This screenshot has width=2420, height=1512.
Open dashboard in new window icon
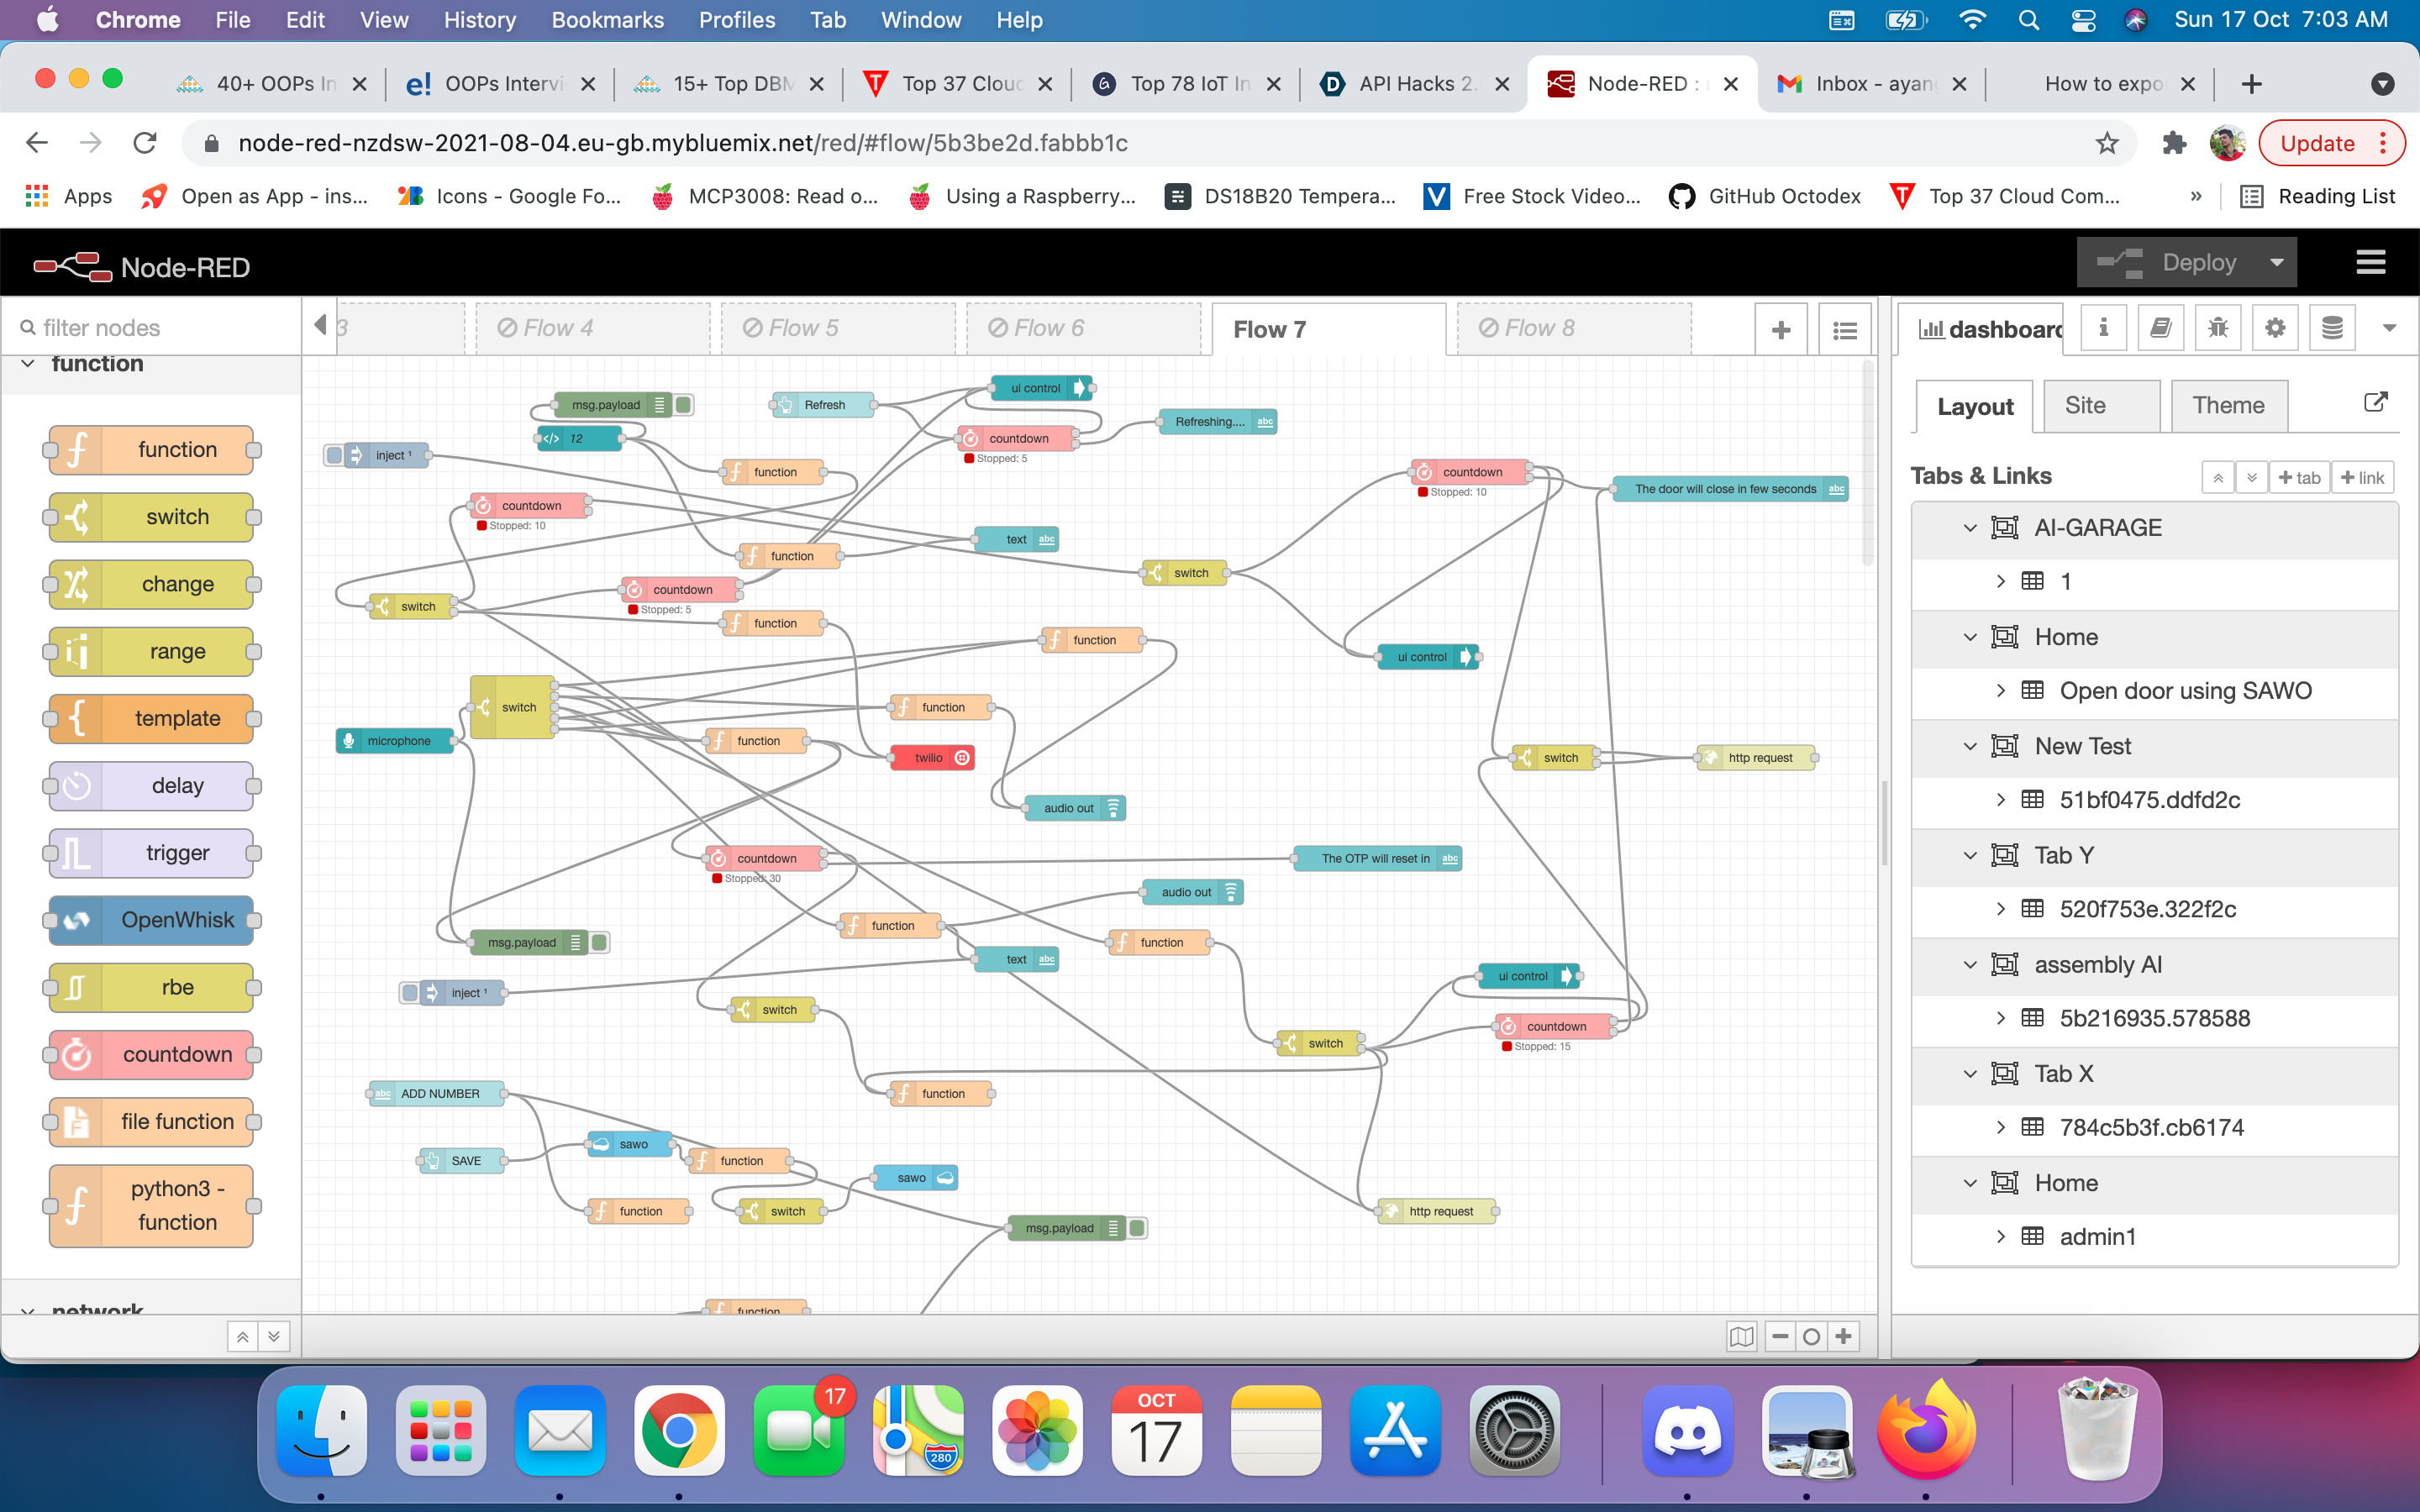(x=2375, y=402)
